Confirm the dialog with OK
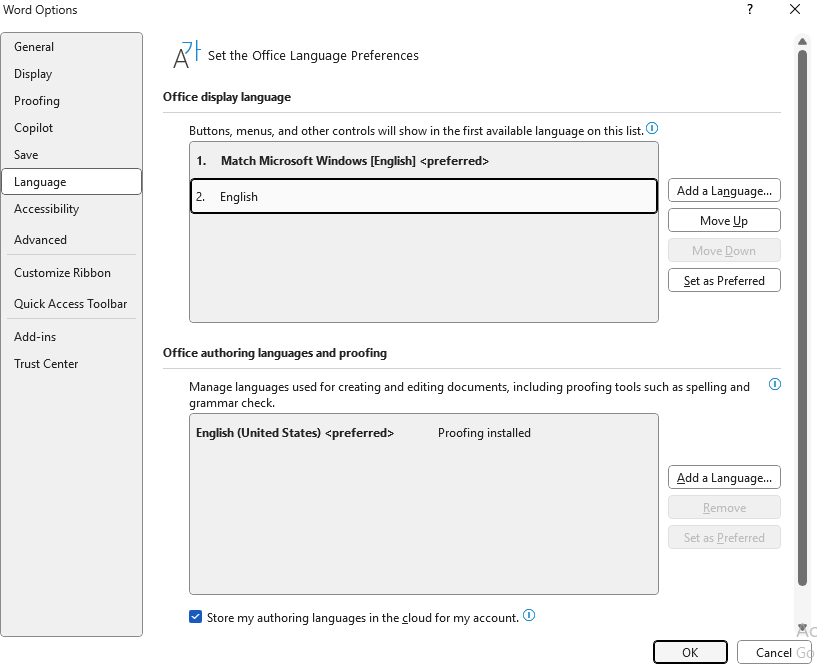817x666 pixels. pyautogui.click(x=690, y=652)
